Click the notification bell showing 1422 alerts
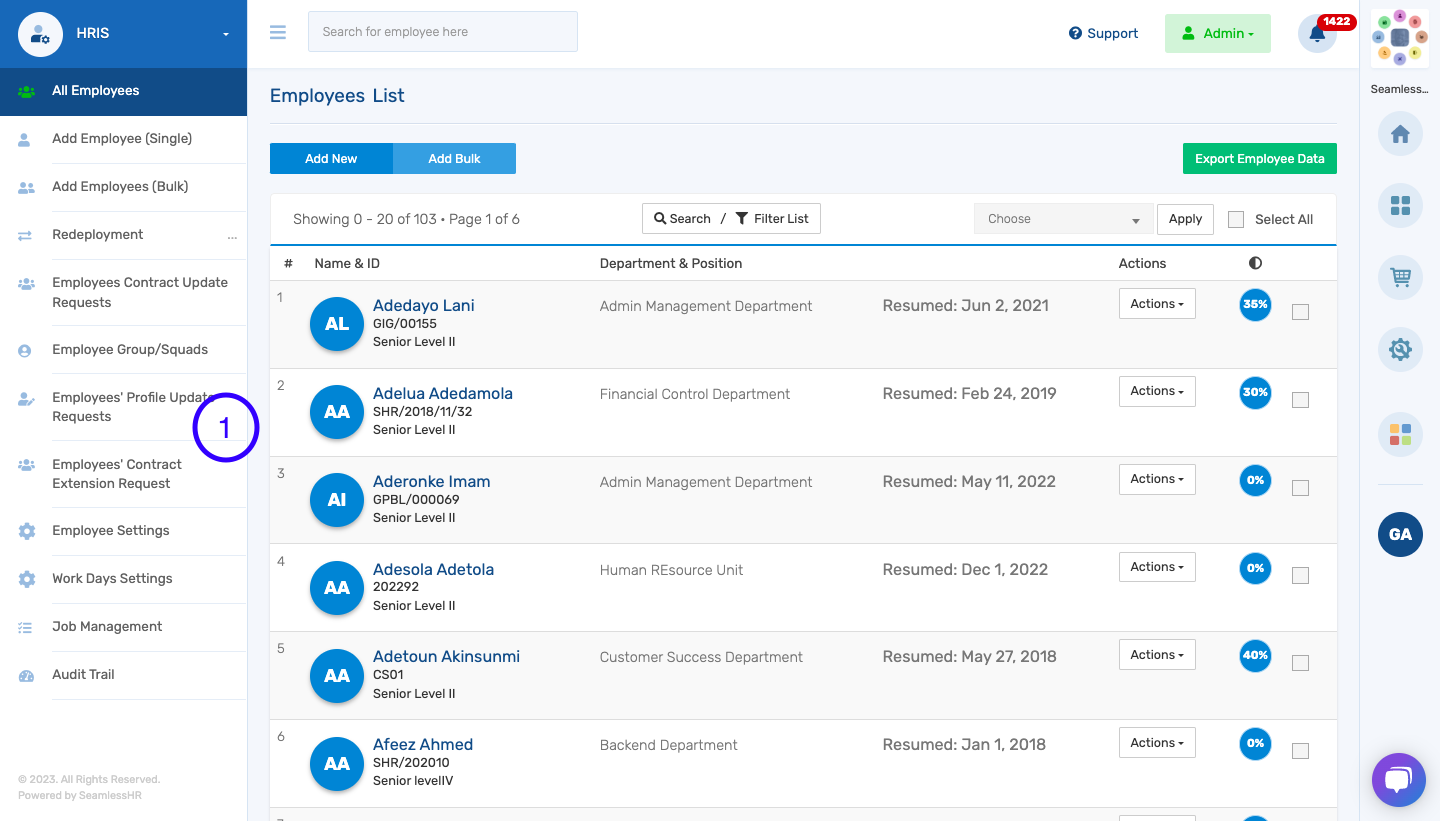The width and height of the screenshot is (1440, 821). coord(1317,33)
